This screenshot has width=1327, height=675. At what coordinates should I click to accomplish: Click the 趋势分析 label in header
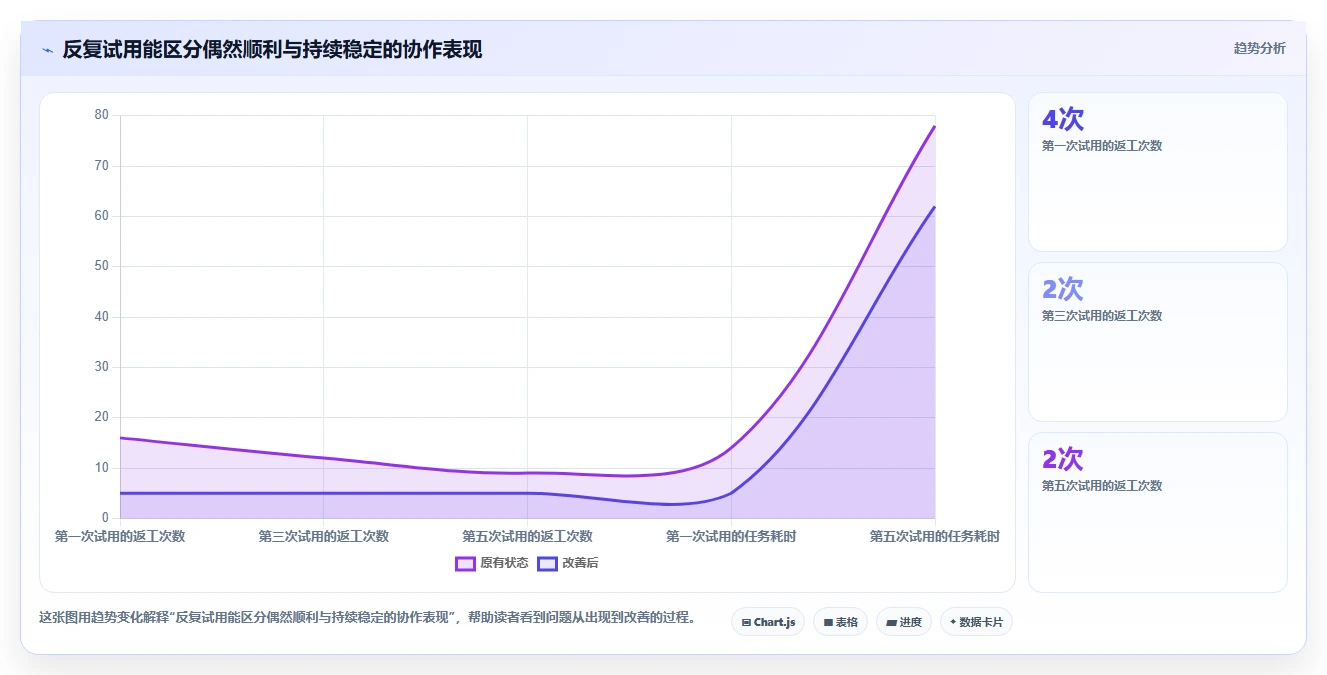point(1260,48)
